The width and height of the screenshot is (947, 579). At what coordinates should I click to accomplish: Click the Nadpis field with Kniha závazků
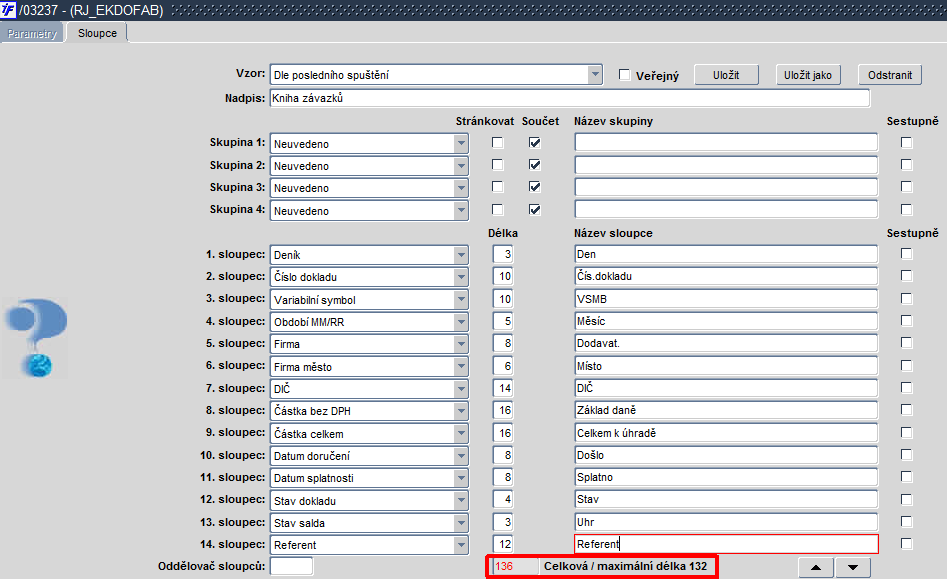[x=570, y=98]
